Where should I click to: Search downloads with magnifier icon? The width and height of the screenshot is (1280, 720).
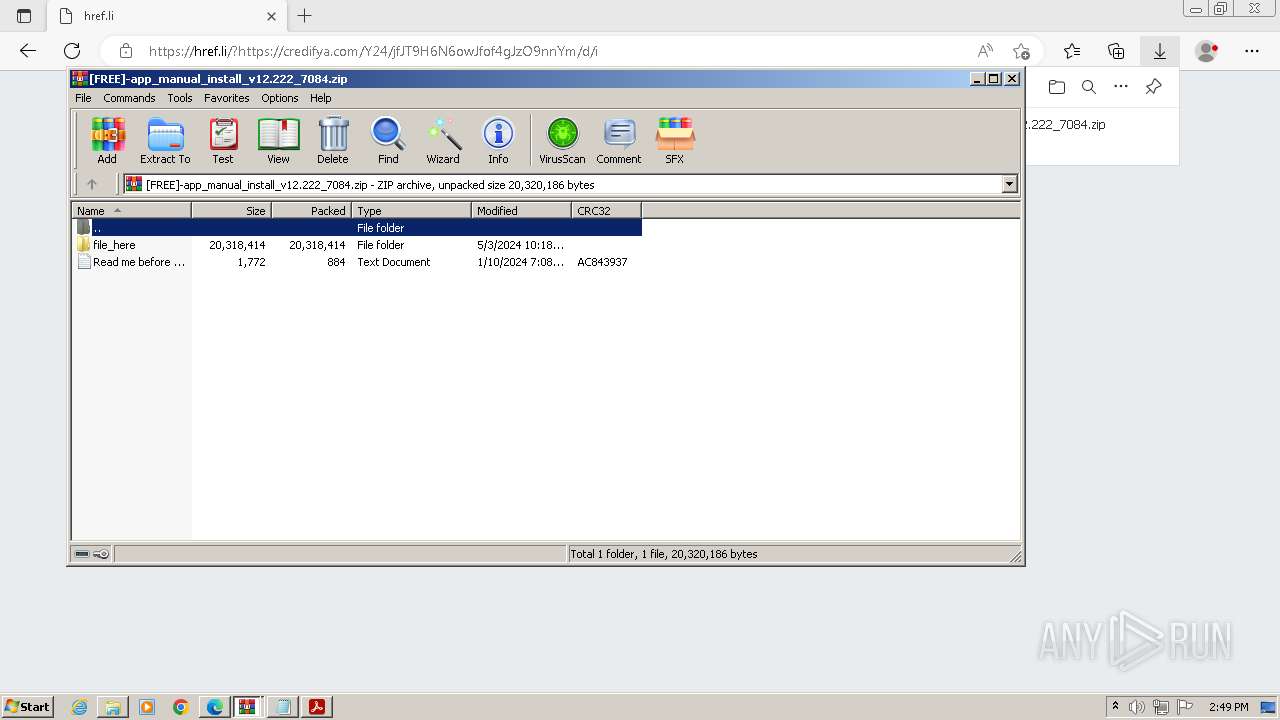click(1089, 87)
